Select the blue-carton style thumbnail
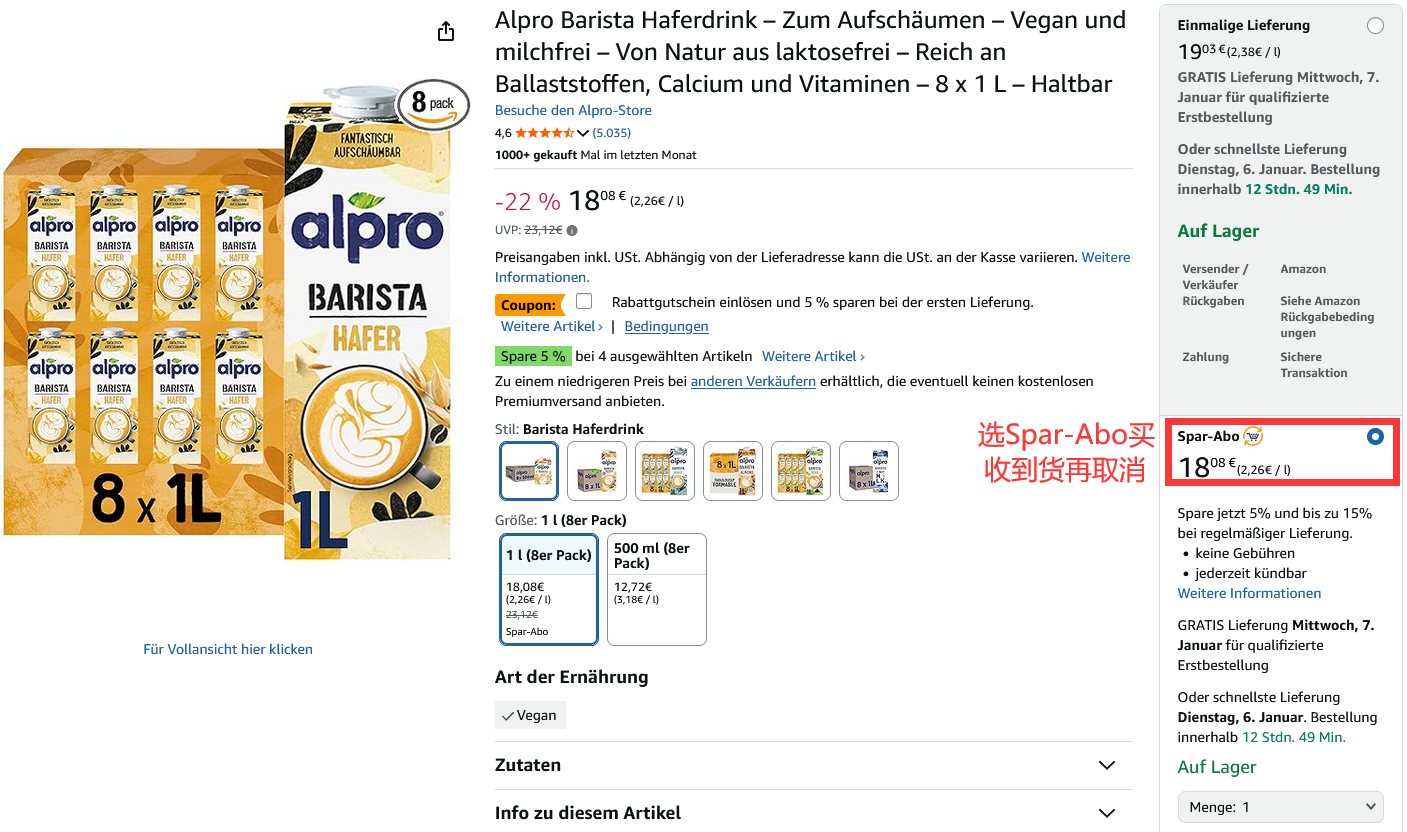Screen dimensions: 1407x832 tap(869, 471)
